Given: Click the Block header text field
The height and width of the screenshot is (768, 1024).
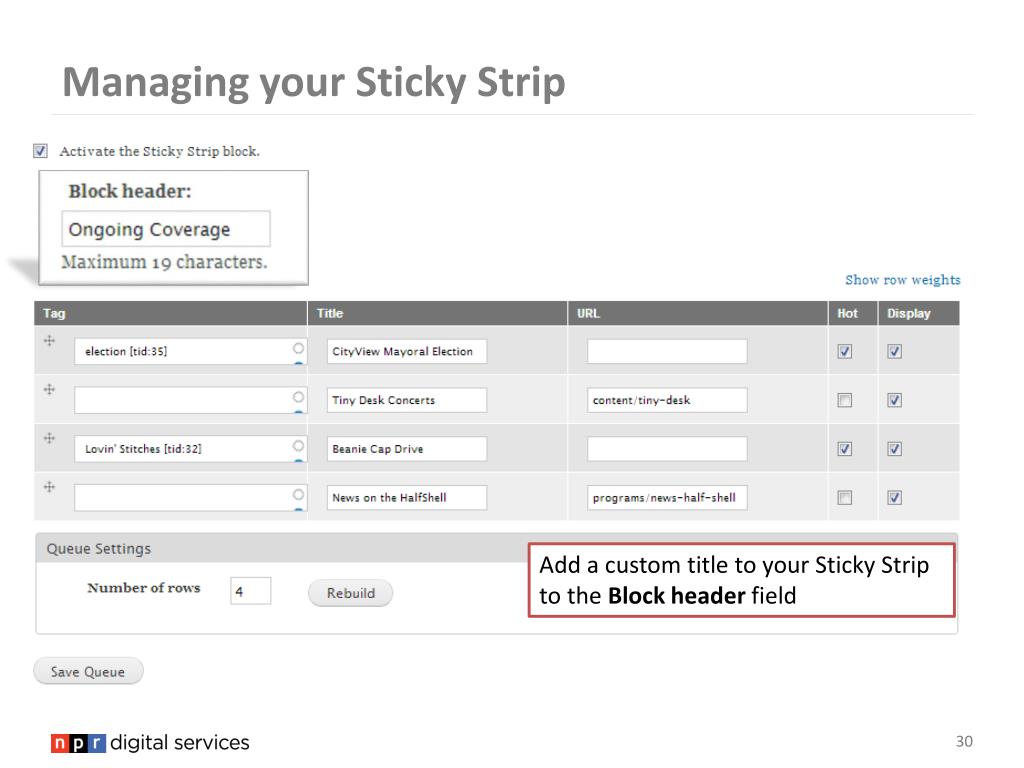Looking at the screenshot, I should tap(166, 229).
